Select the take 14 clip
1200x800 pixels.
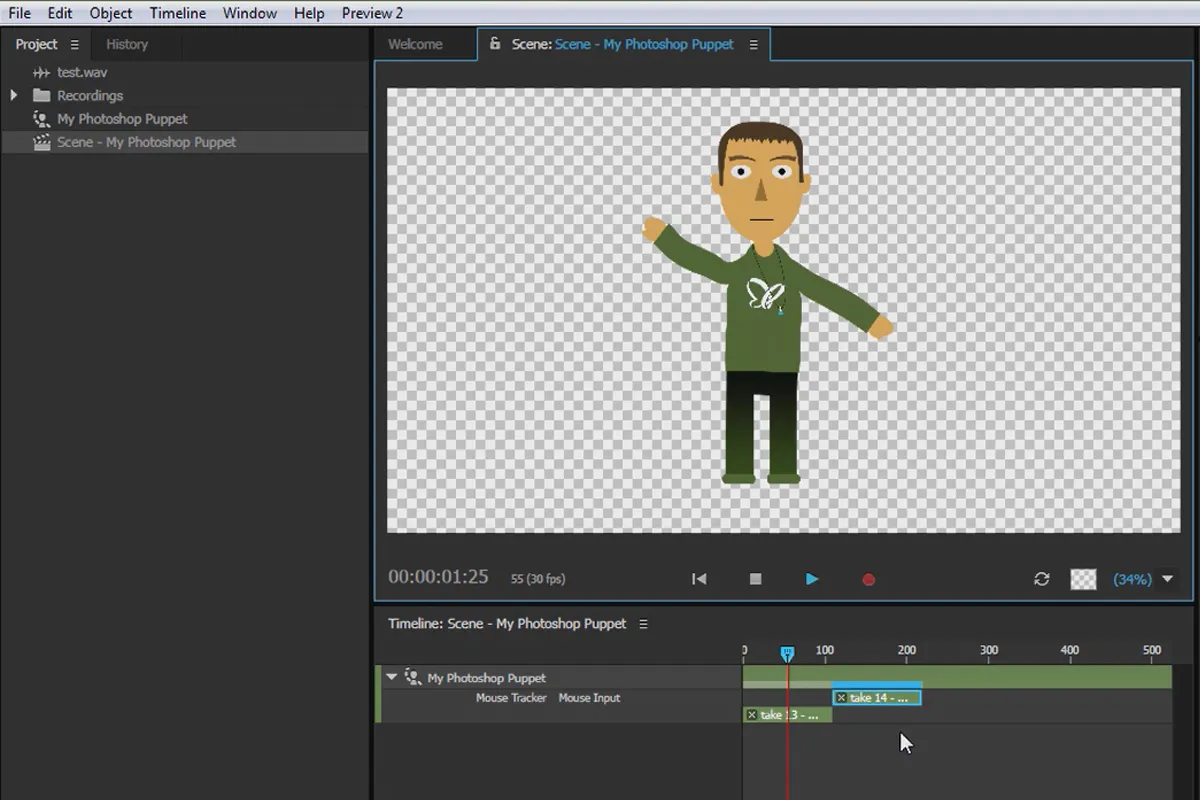[x=877, y=698]
